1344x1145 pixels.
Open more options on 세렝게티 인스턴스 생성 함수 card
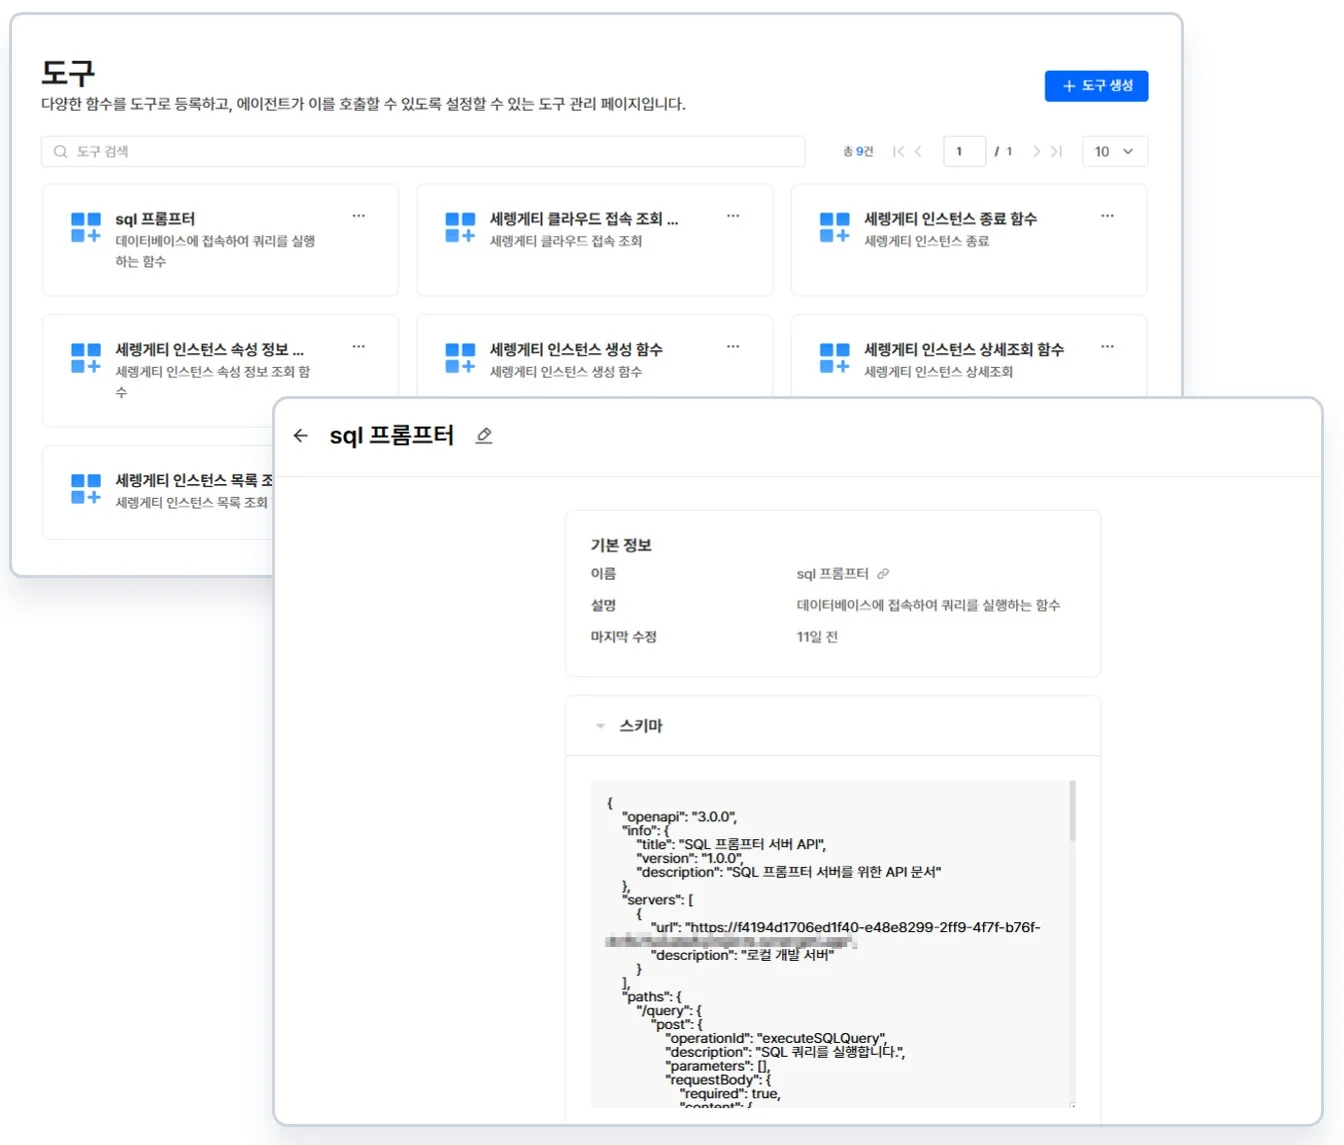[x=733, y=347]
